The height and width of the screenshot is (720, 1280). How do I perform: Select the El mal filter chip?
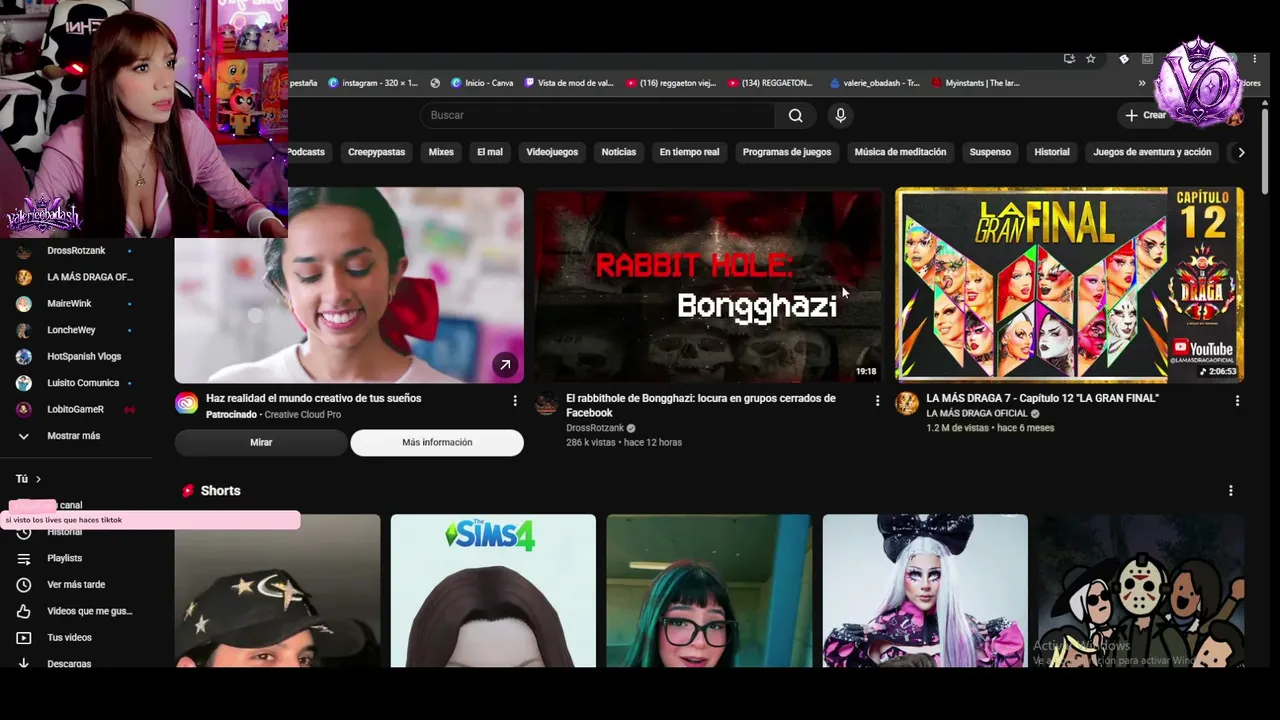pos(490,152)
